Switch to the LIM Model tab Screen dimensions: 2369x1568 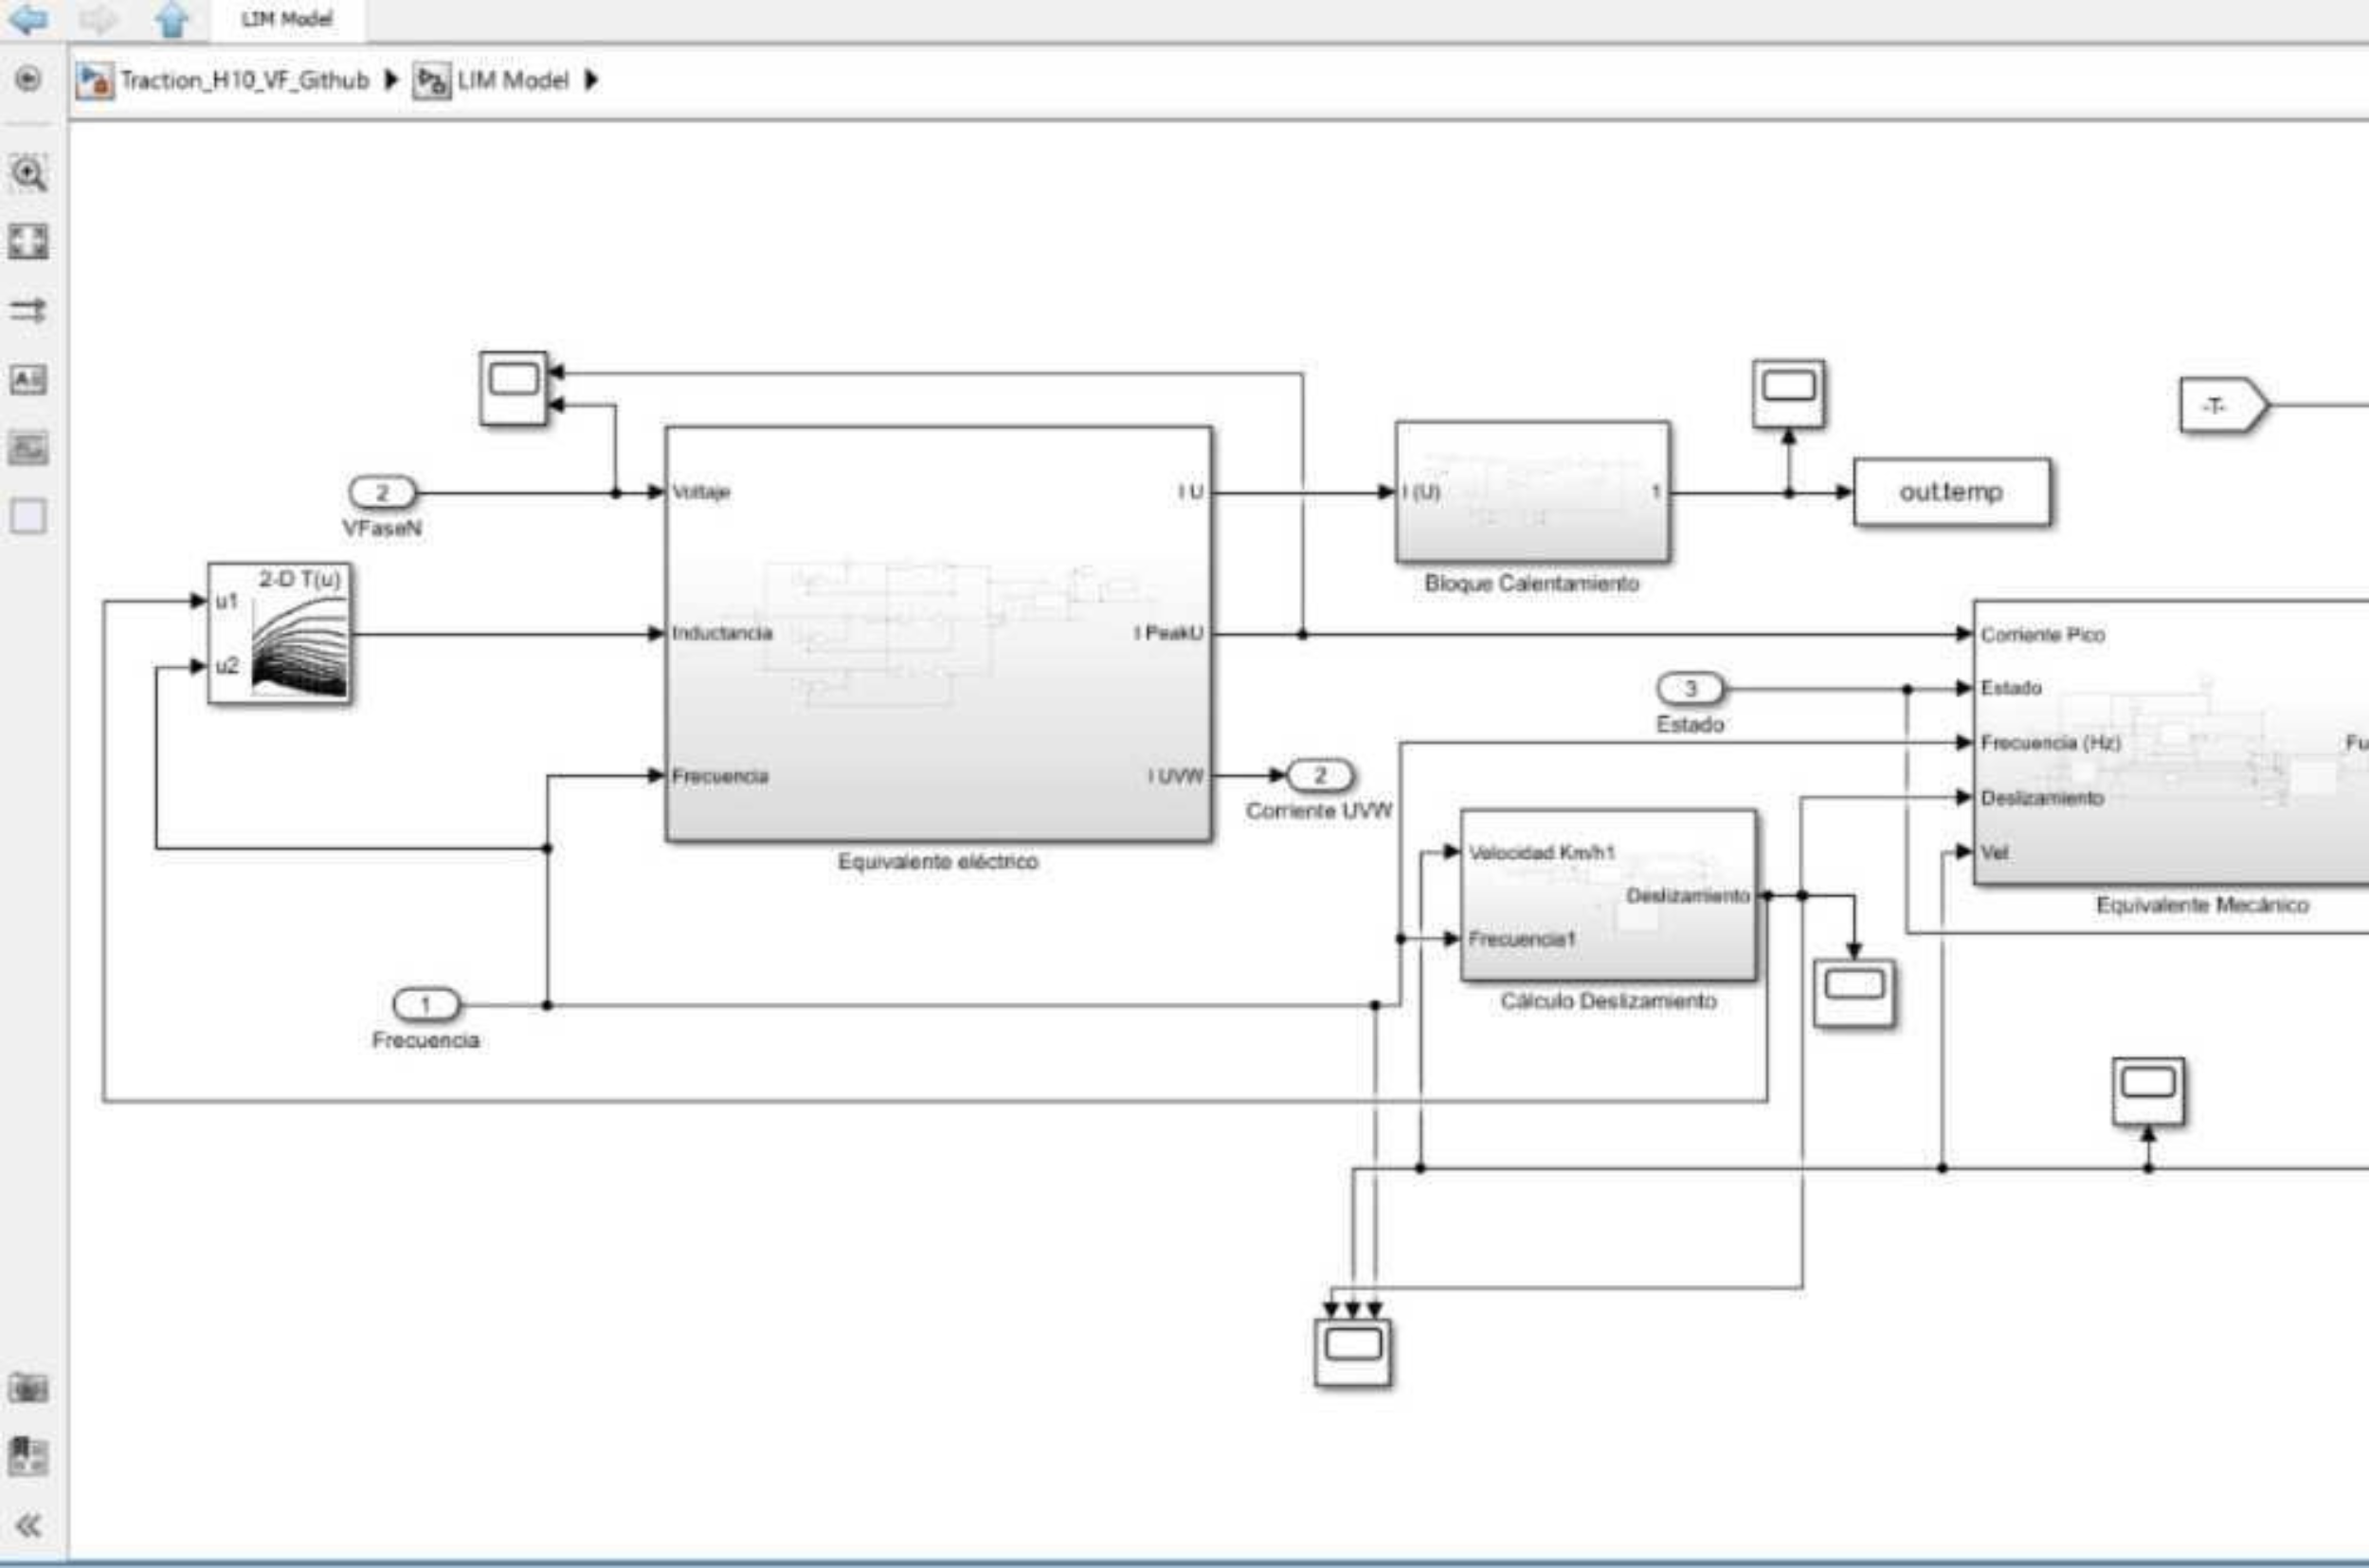pyautogui.click(x=287, y=20)
